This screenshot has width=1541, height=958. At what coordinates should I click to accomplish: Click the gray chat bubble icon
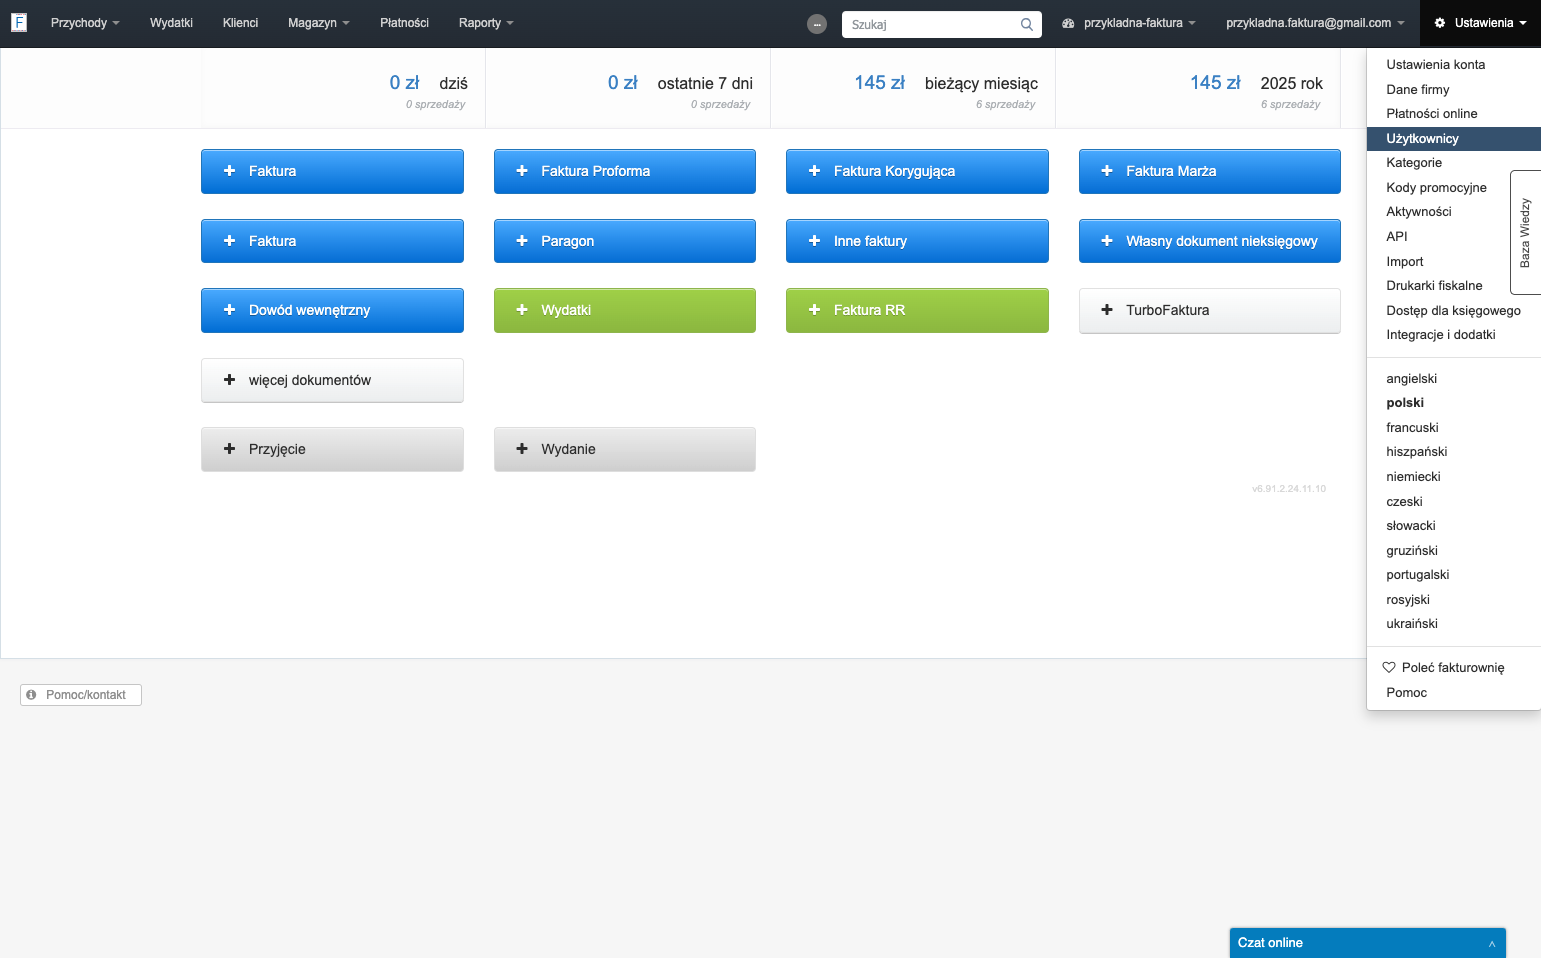[817, 24]
